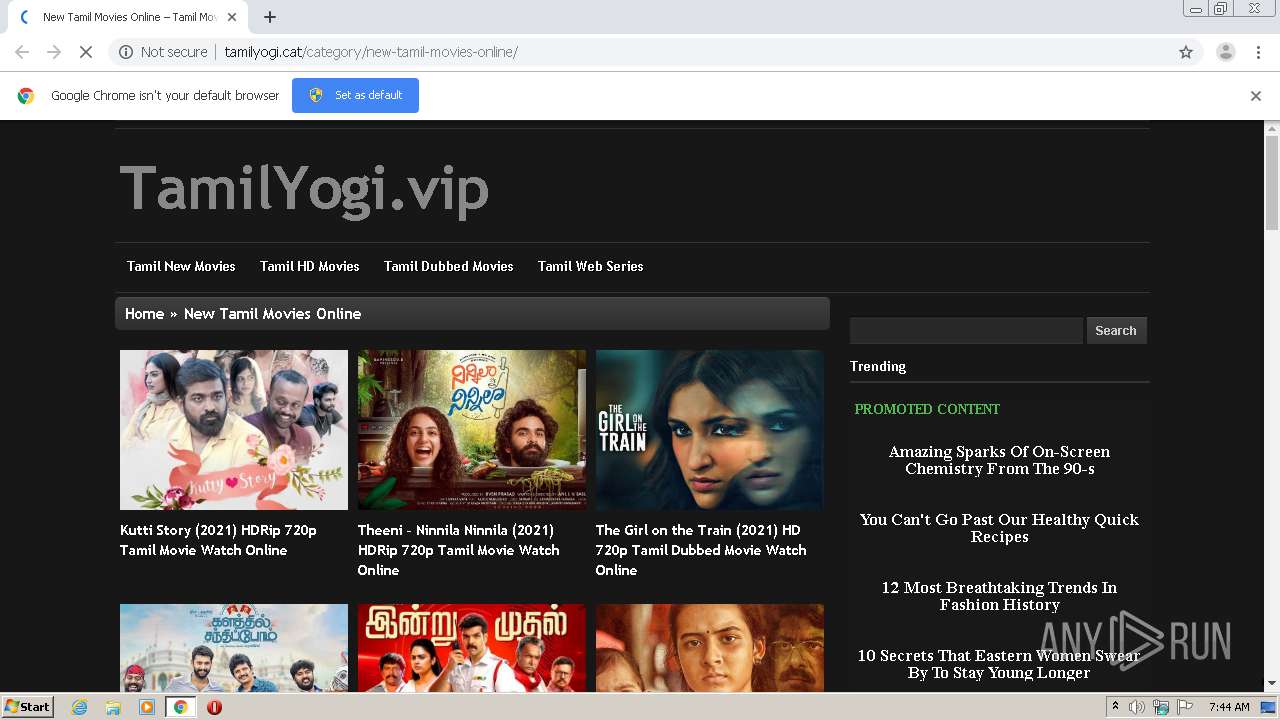Open 10 Secrets Eastern Women article

point(999,664)
